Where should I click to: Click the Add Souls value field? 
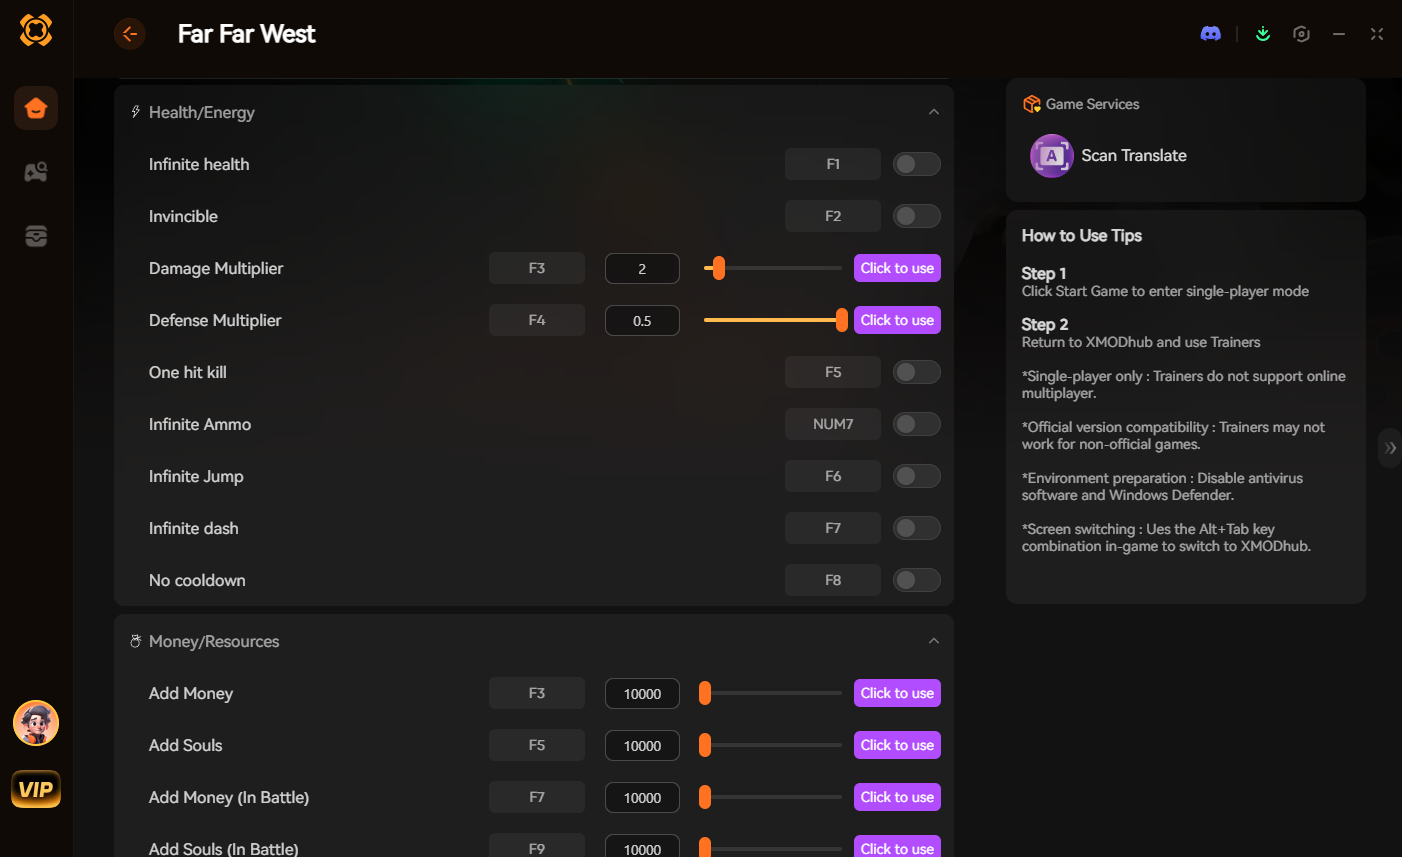click(642, 746)
